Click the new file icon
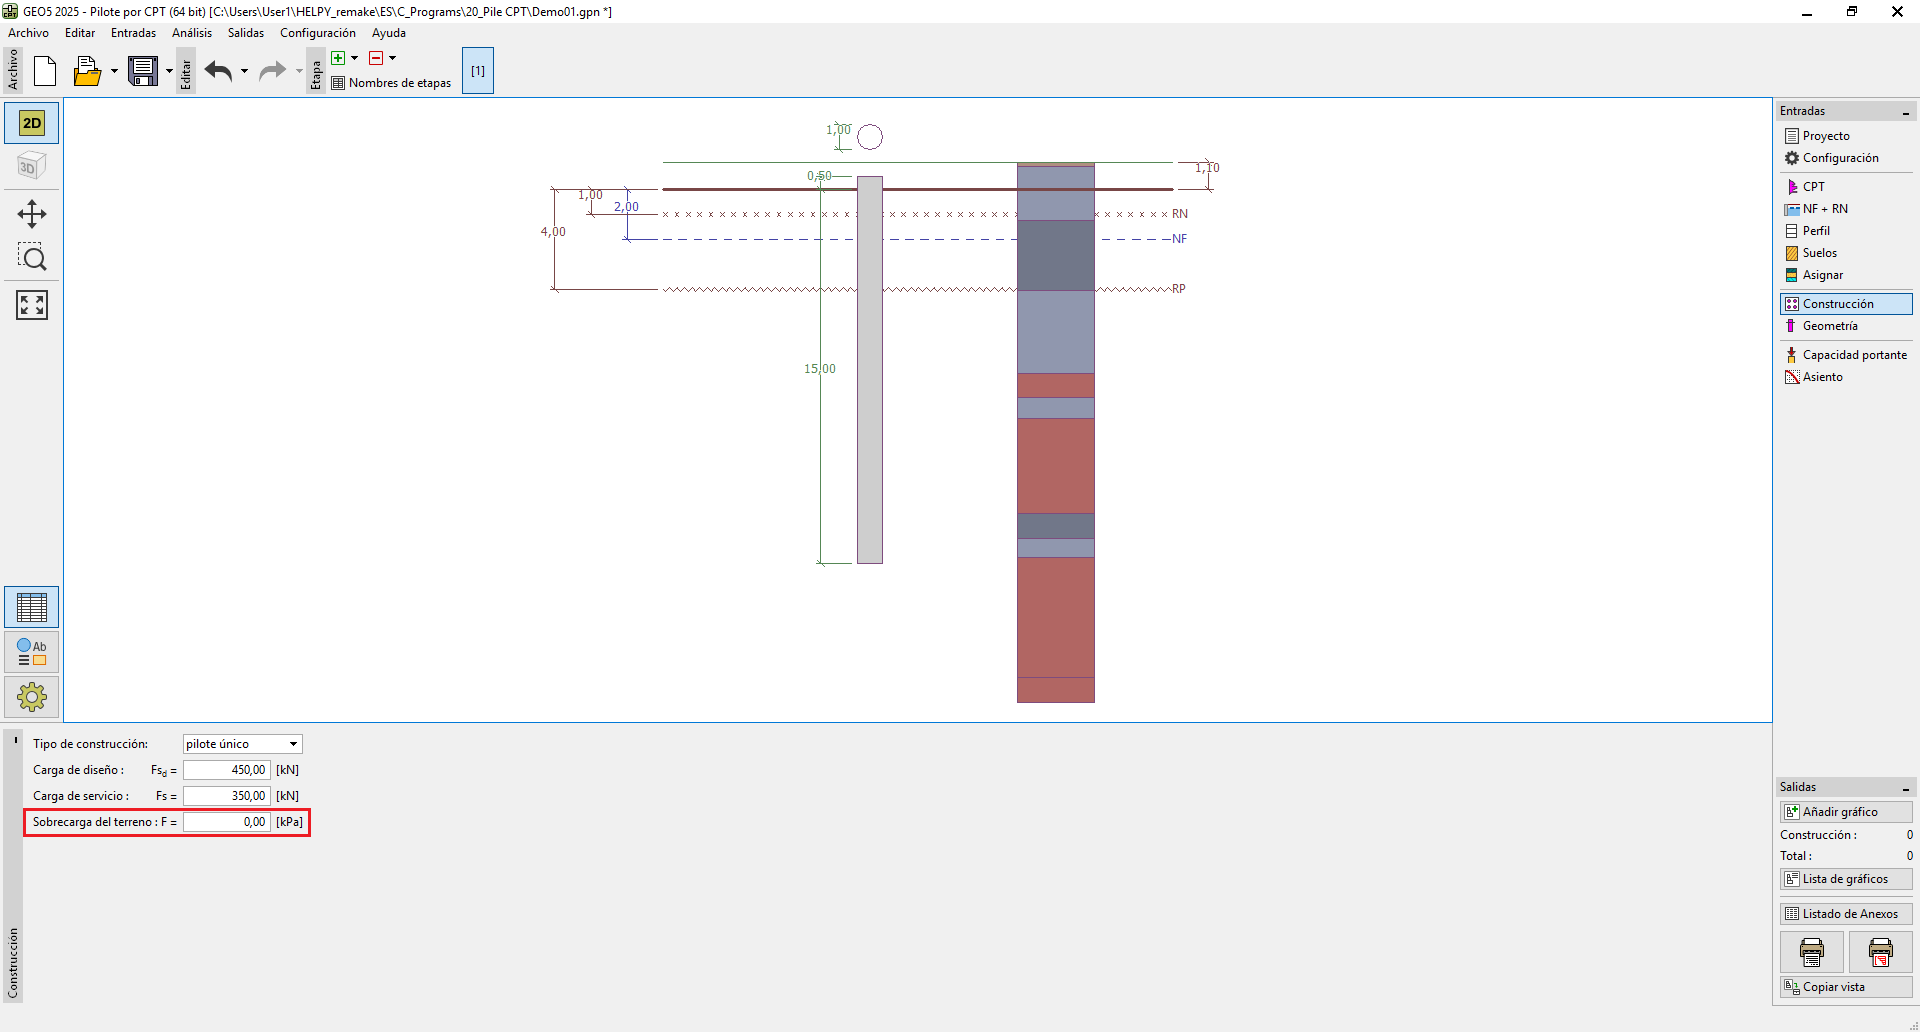Viewport: 1920px width, 1032px height. (x=45, y=71)
